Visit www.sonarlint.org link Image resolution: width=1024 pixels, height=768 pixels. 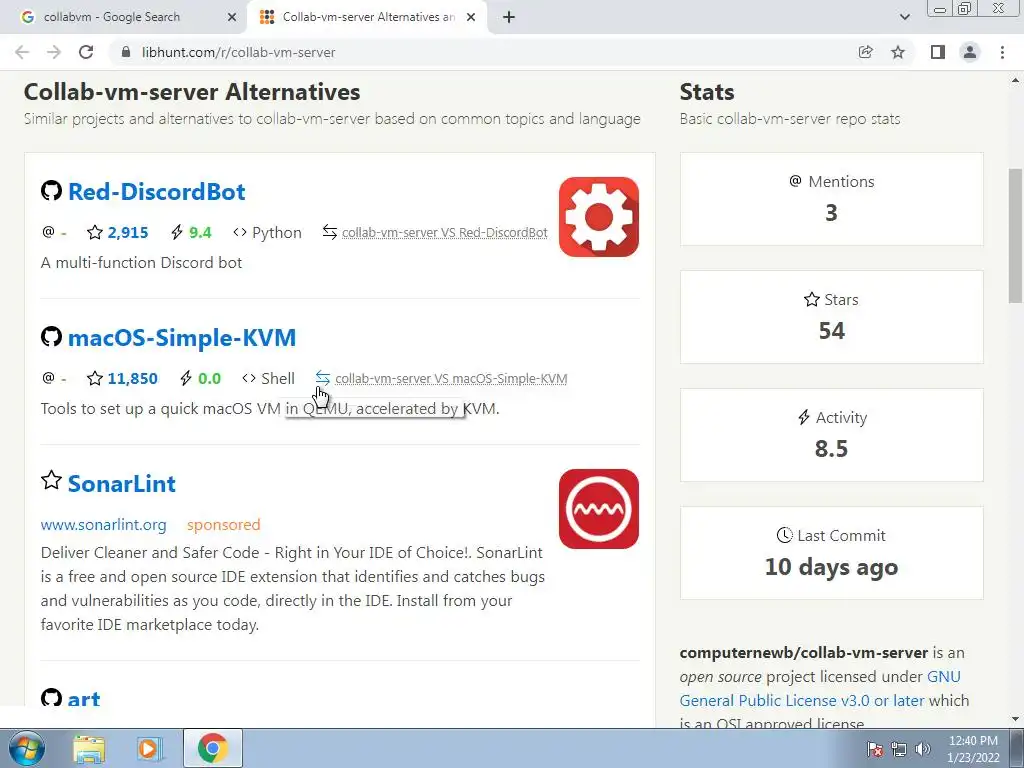pyautogui.click(x=103, y=524)
